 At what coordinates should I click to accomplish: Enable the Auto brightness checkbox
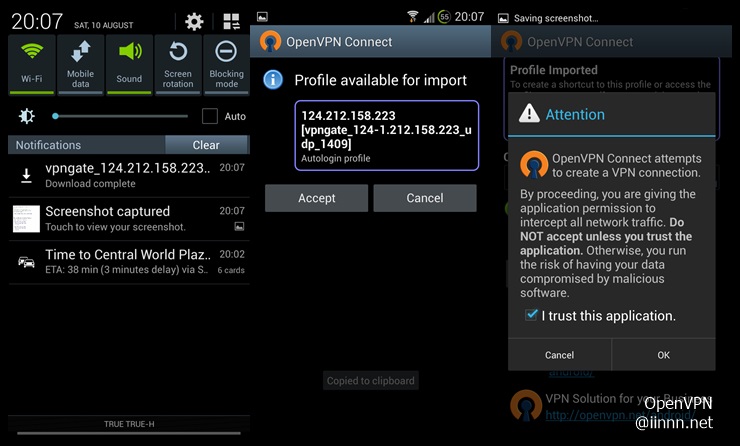[210, 116]
